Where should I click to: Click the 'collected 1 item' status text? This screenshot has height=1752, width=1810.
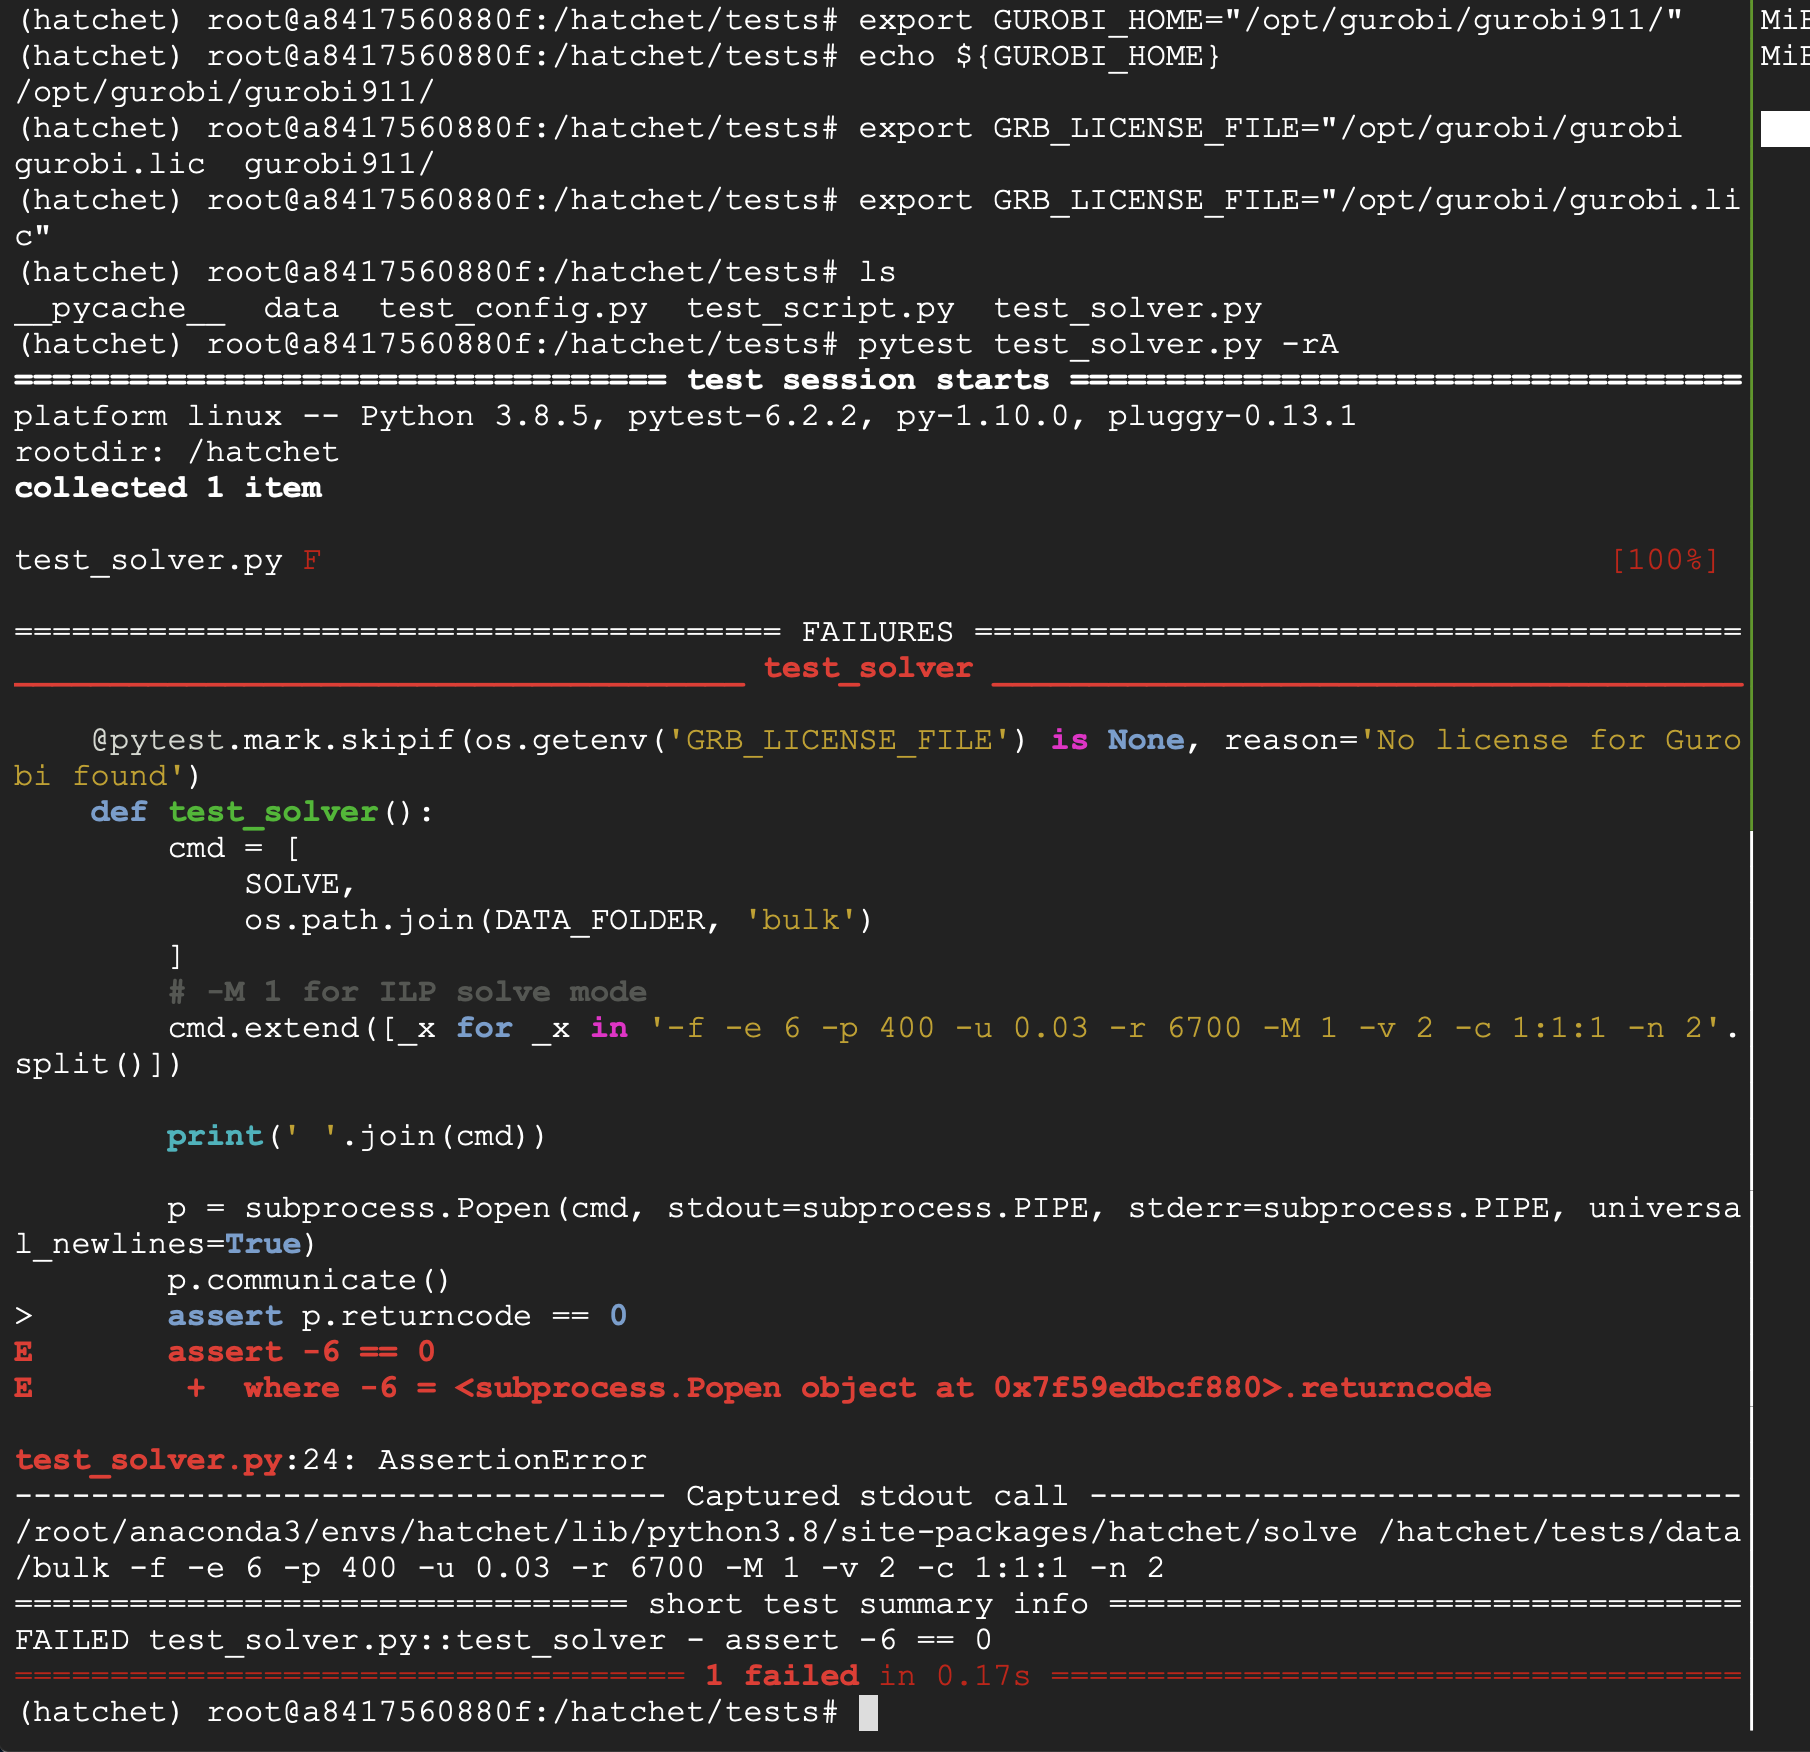tap(167, 488)
